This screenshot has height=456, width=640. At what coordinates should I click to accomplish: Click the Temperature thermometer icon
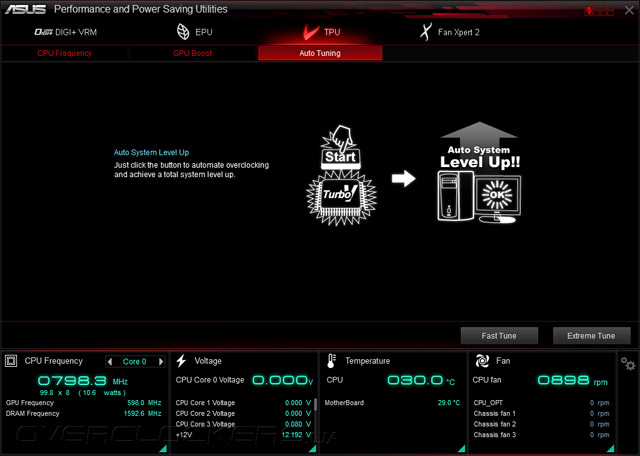point(331,361)
